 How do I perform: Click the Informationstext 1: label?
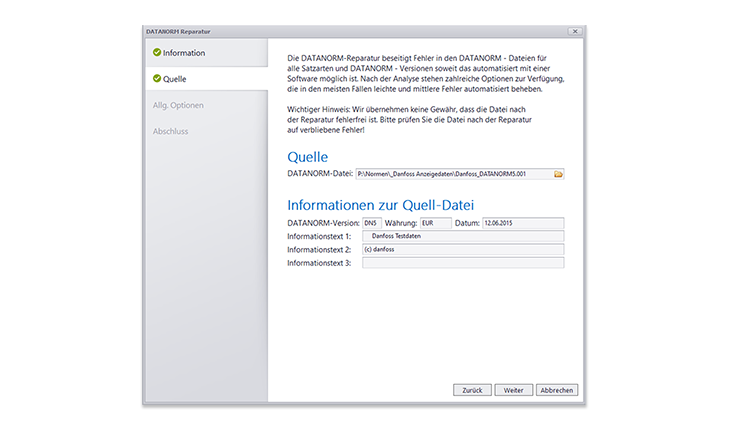319,237
